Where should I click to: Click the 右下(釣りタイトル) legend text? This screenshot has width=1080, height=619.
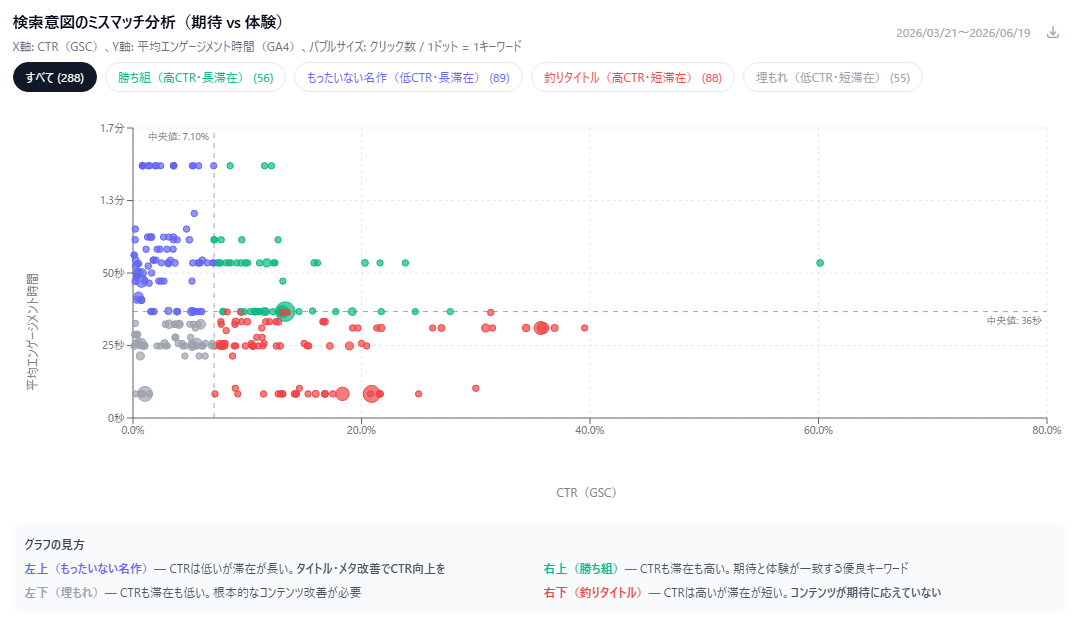594,592
